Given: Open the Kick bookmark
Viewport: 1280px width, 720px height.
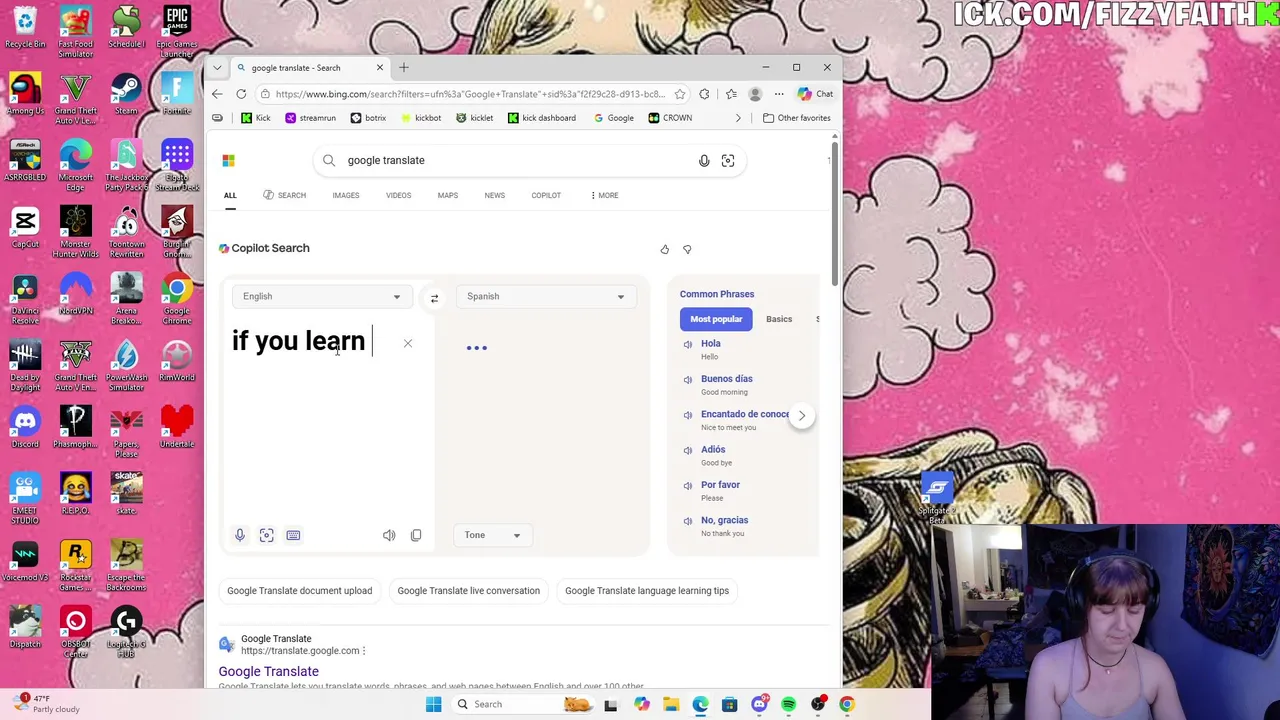Looking at the screenshot, I should click(256, 118).
